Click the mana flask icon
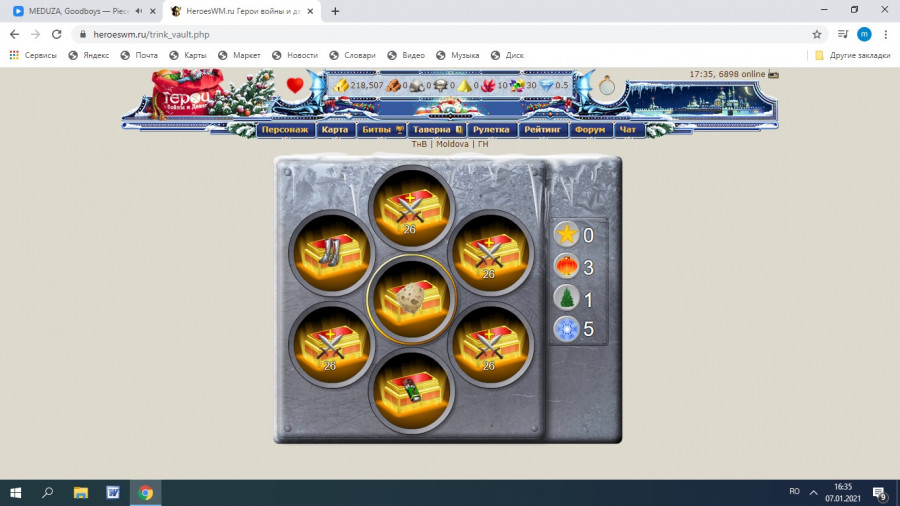This screenshot has height=506, width=900. pyautogui.click(x=607, y=86)
